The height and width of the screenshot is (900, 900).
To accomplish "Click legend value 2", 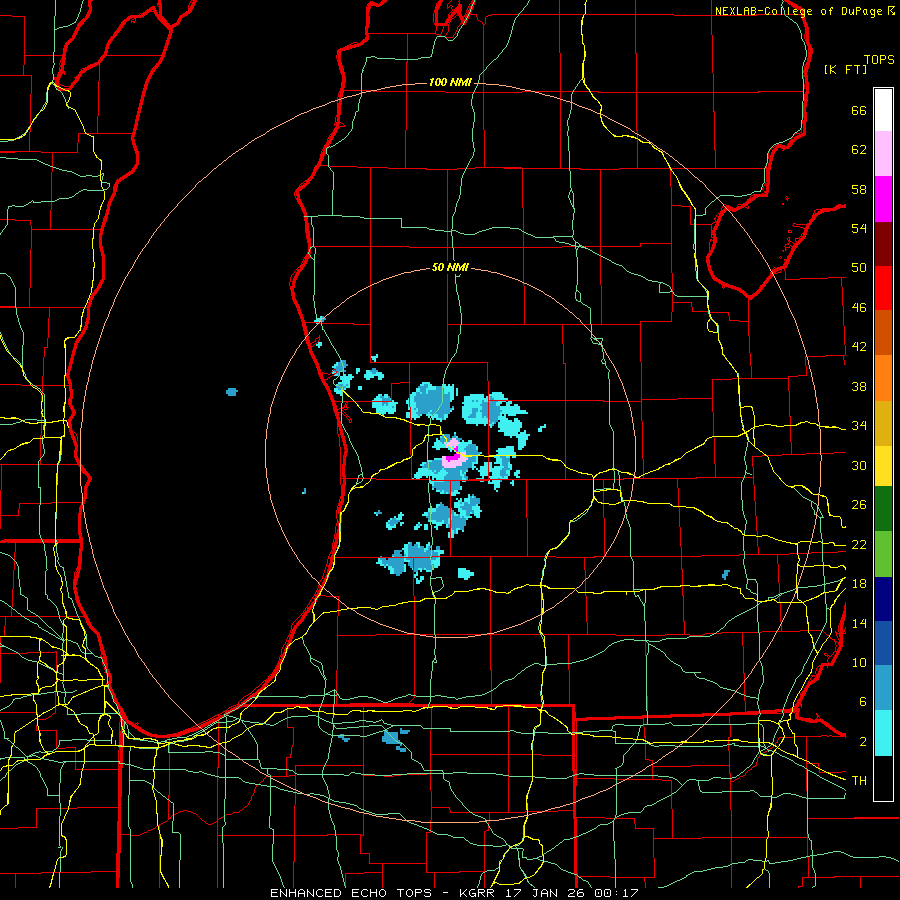I will (862, 742).
